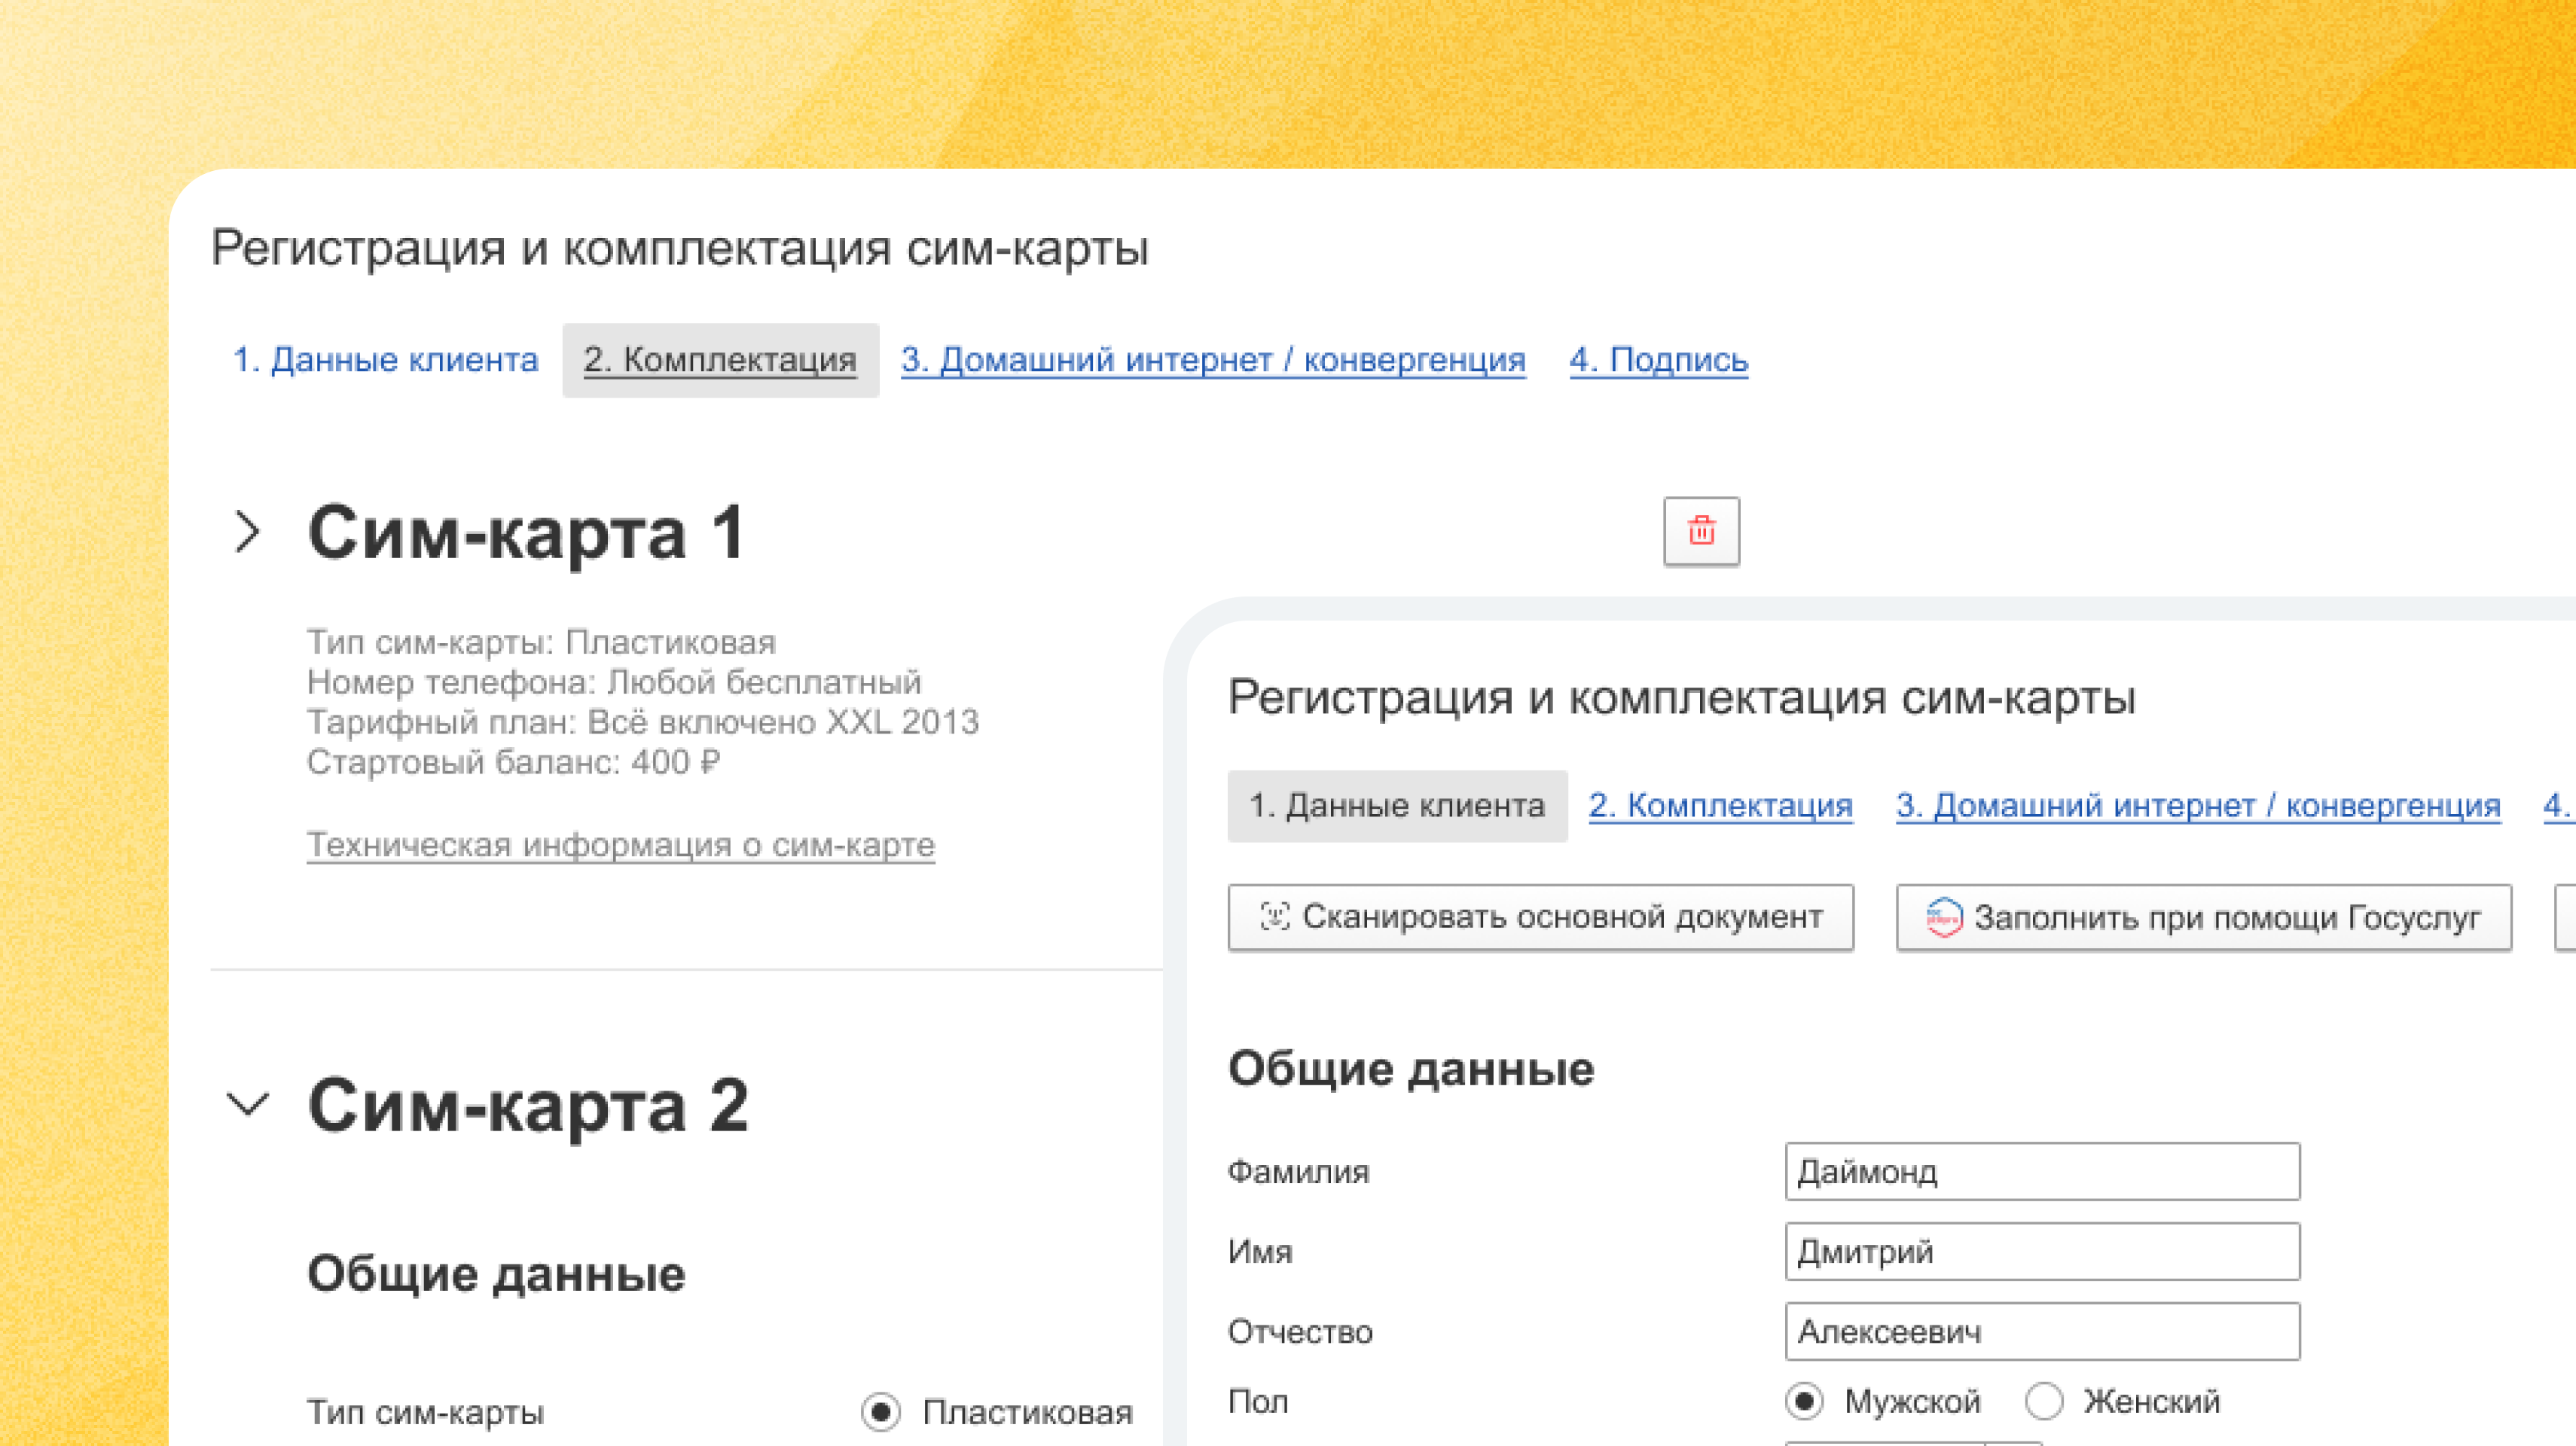This screenshot has height=1446, width=2576.
Task: Click text Тарифный план: Всё включено XXL 2013
Action: [x=642, y=722]
